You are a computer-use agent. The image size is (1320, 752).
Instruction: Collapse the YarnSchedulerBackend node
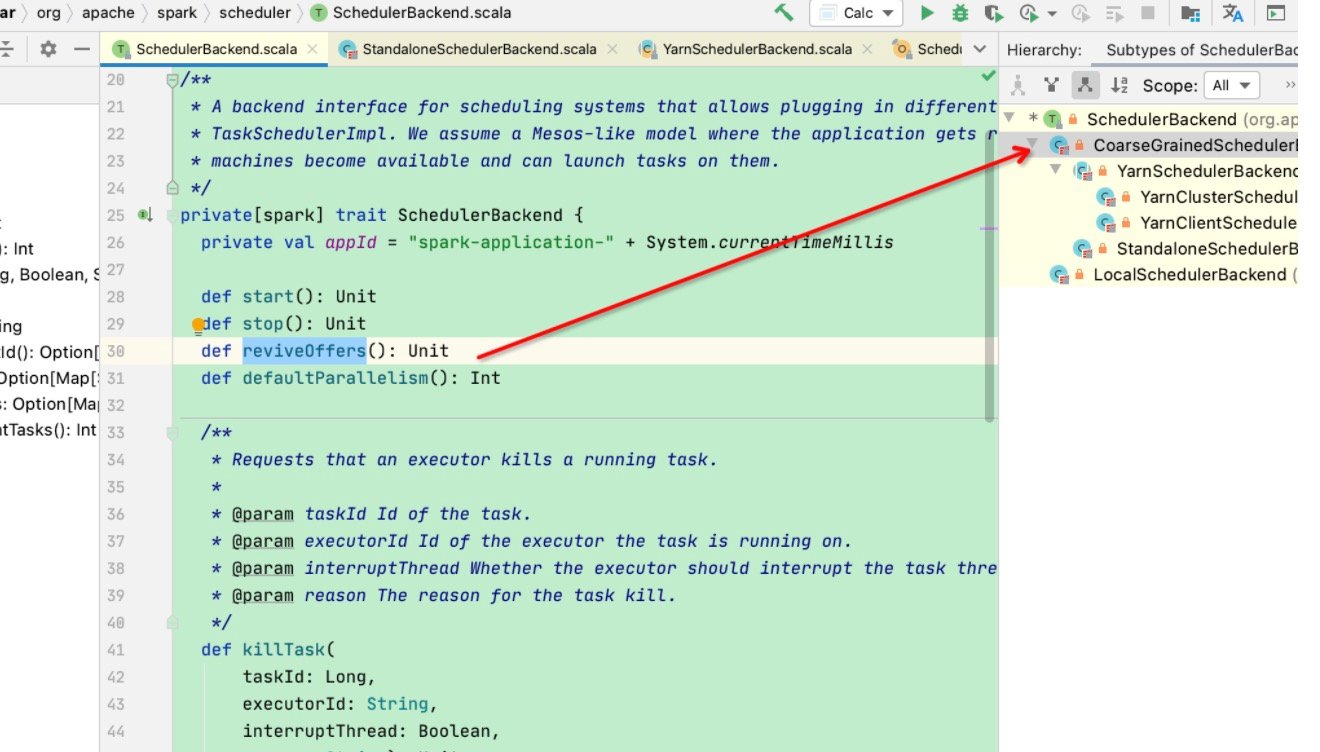pyautogui.click(x=1058, y=171)
